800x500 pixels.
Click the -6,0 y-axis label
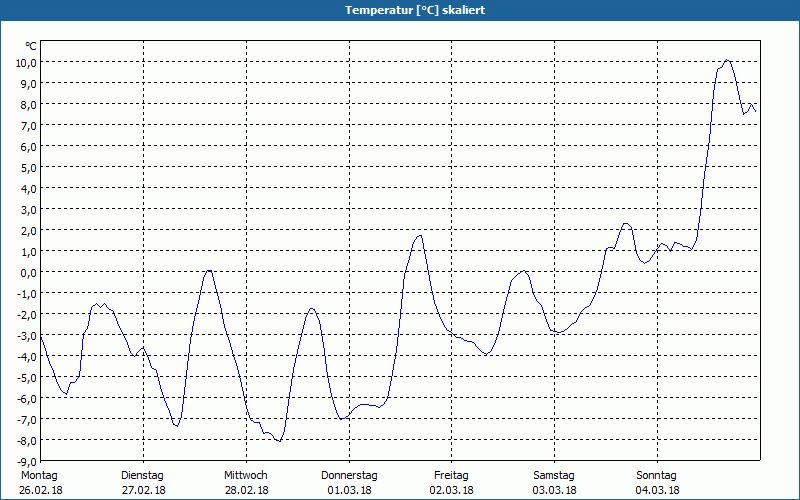27,398
